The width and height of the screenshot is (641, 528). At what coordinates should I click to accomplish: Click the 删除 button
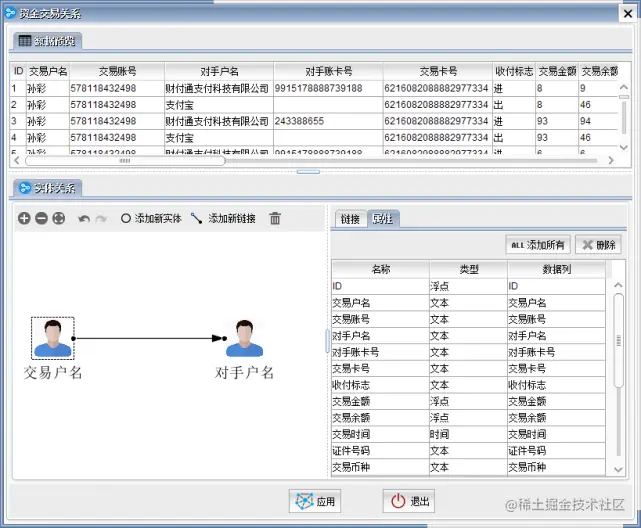(x=598, y=245)
